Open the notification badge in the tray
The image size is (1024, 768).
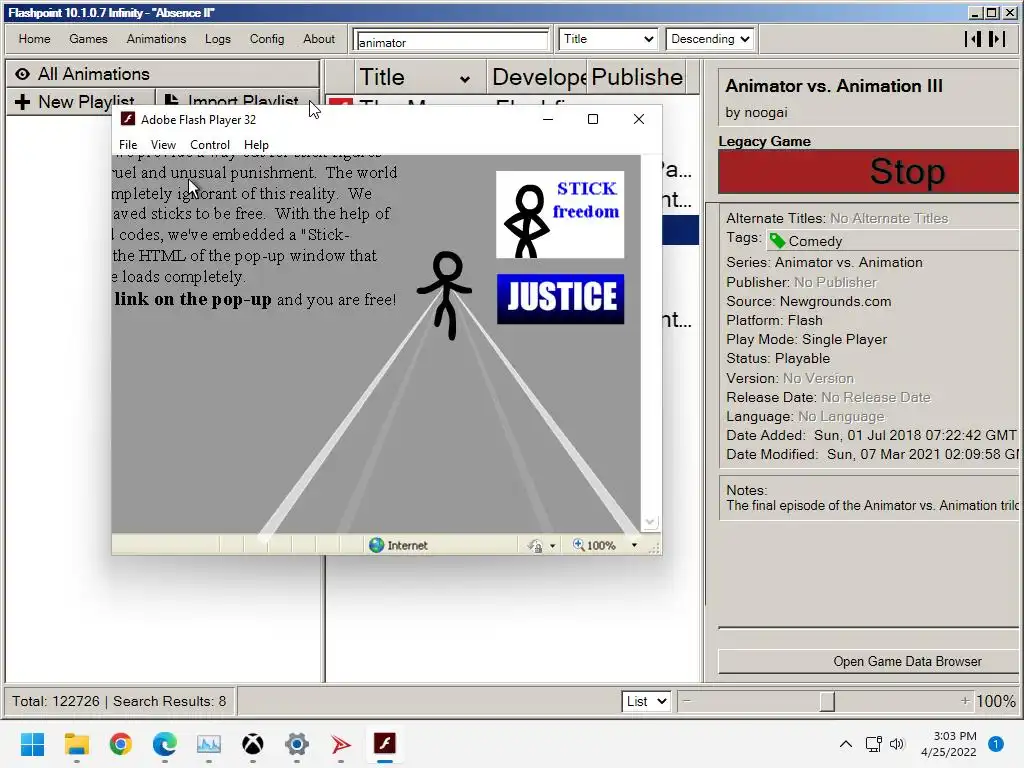tap(995, 744)
